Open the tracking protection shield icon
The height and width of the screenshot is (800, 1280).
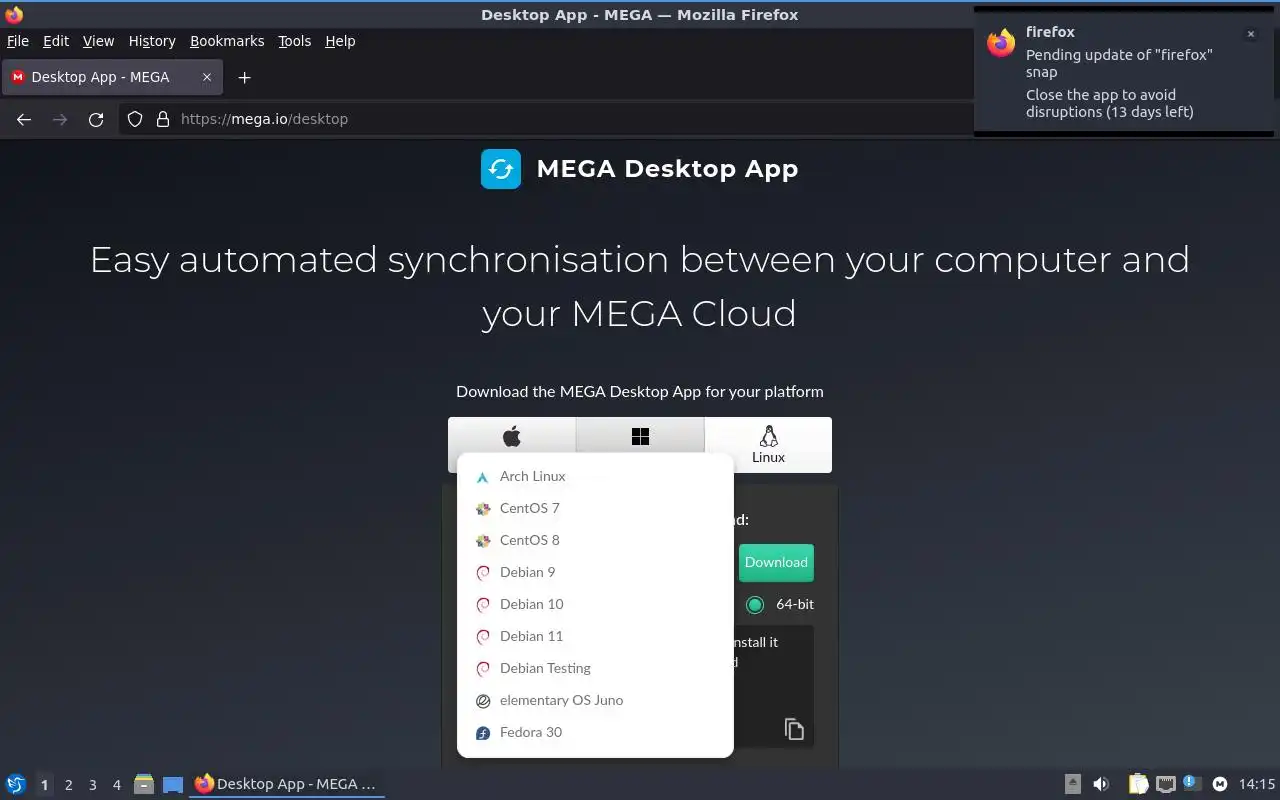pos(135,119)
